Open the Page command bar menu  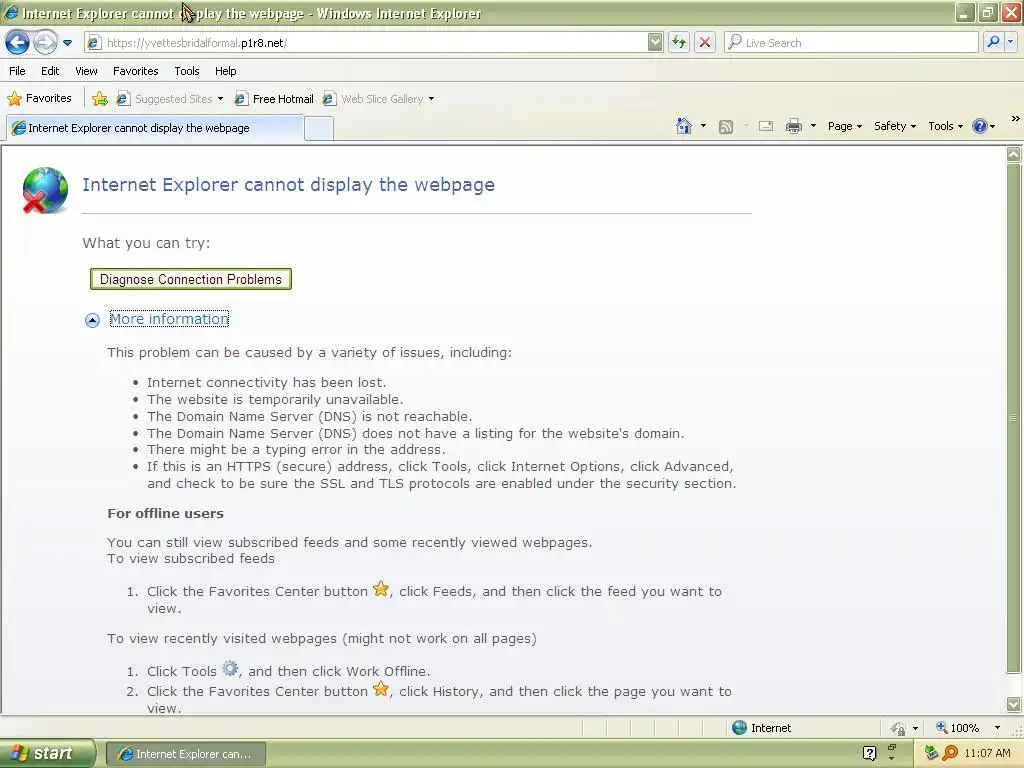pyautogui.click(x=844, y=126)
